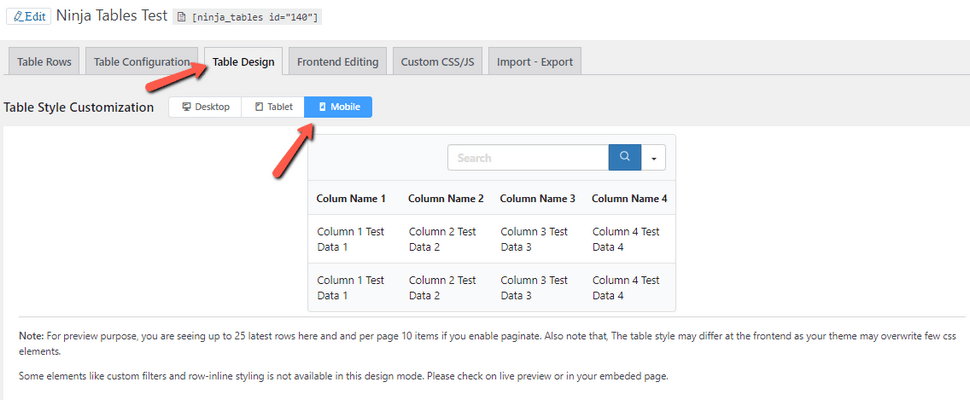
Task: Click the document icon before the shortcode
Action: 181,17
